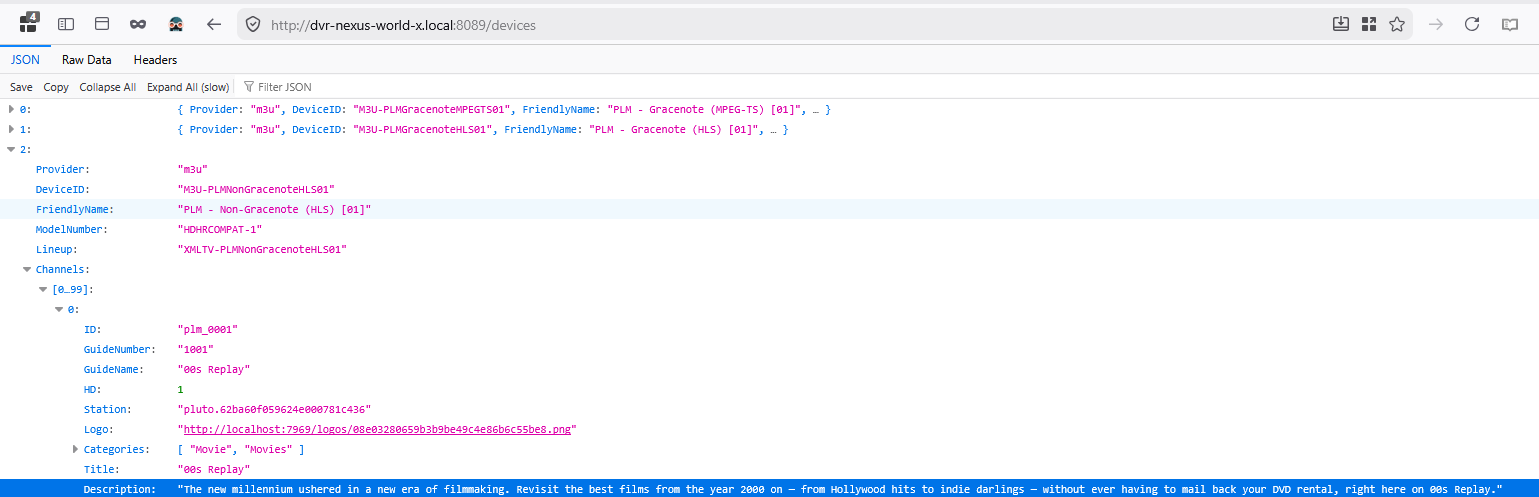Open the workspaces icon with badge 4
This screenshot has height=497, width=1539.
pyautogui.click(x=29, y=23)
